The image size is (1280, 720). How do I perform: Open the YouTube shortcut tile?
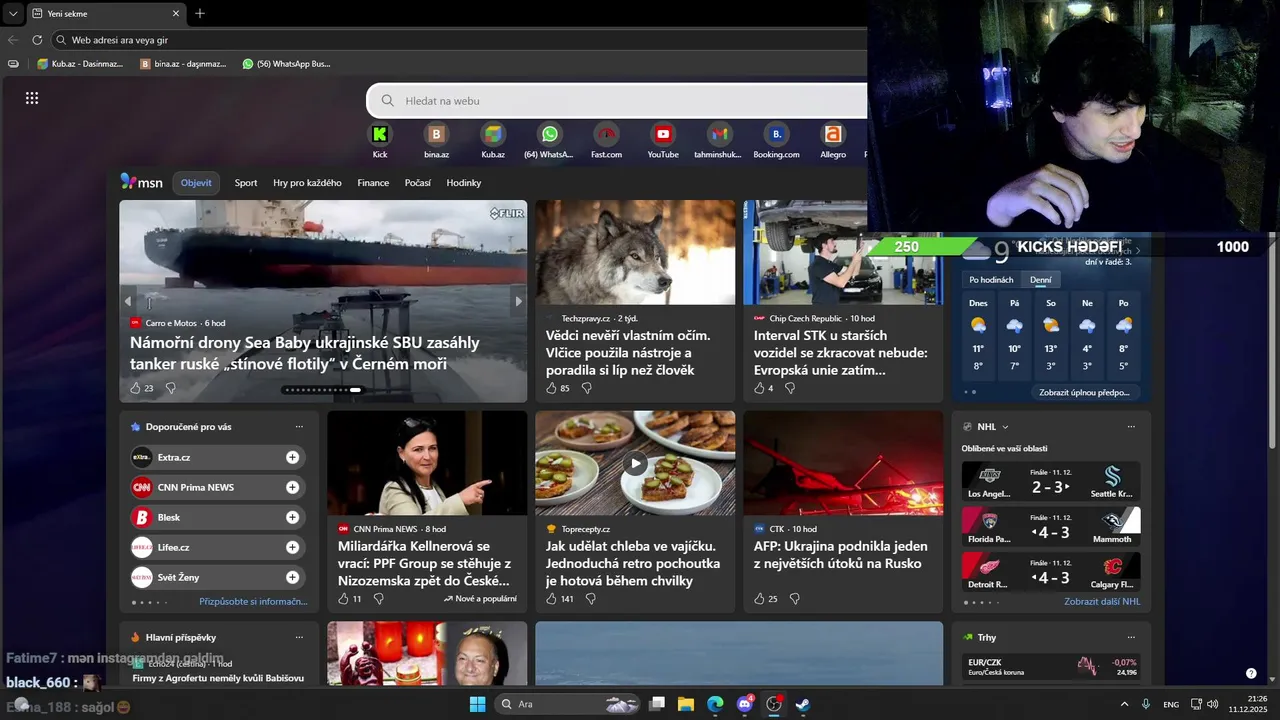663,134
